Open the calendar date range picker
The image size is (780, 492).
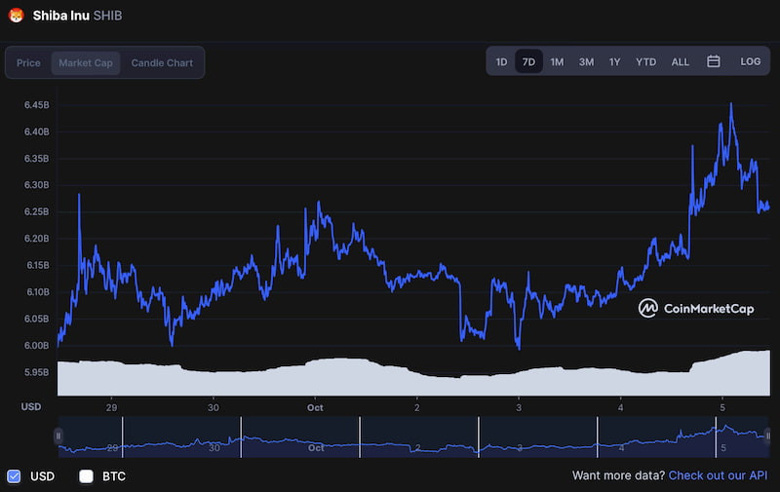click(713, 62)
